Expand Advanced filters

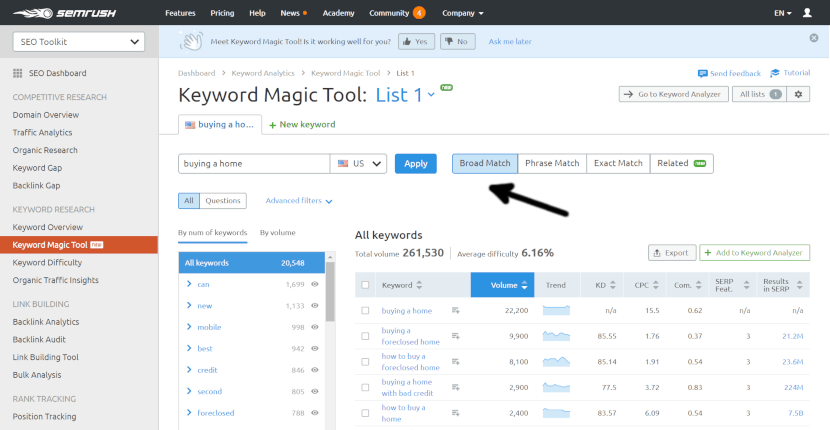(x=299, y=201)
